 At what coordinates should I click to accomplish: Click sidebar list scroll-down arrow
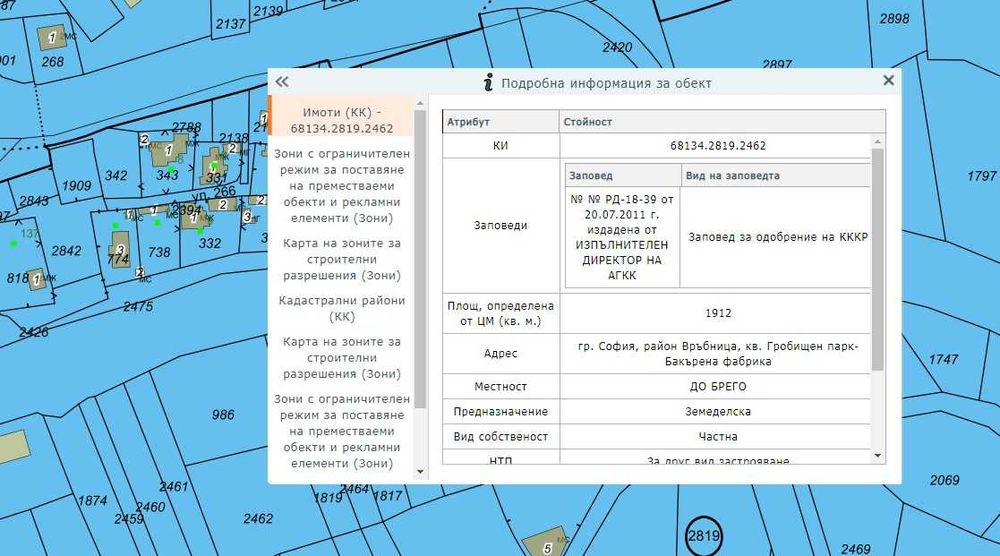pyautogui.click(x=420, y=472)
